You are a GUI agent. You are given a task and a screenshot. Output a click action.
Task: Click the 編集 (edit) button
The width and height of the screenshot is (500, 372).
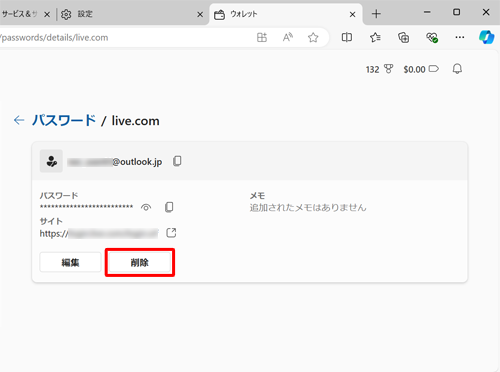tap(70, 262)
